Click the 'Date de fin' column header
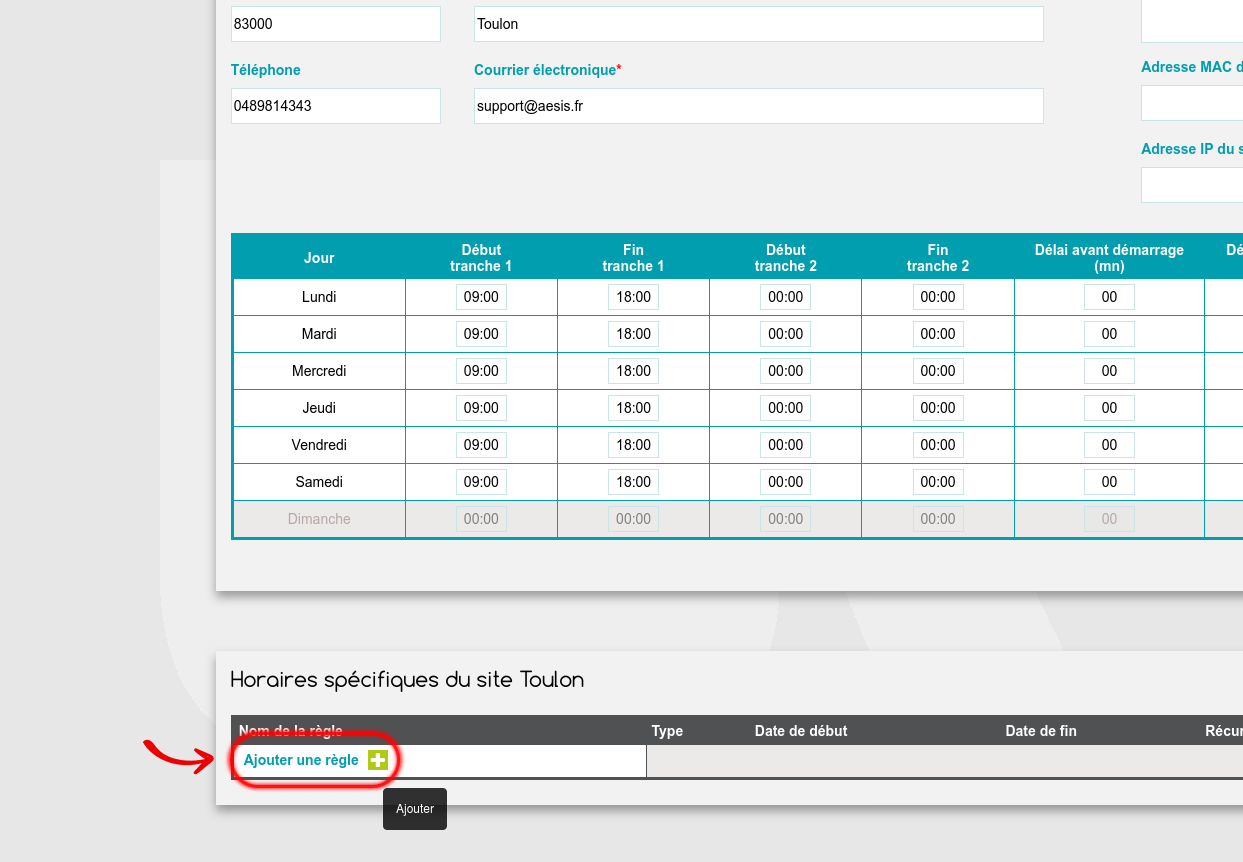Image resolution: width=1243 pixels, height=862 pixels. click(1041, 731)
